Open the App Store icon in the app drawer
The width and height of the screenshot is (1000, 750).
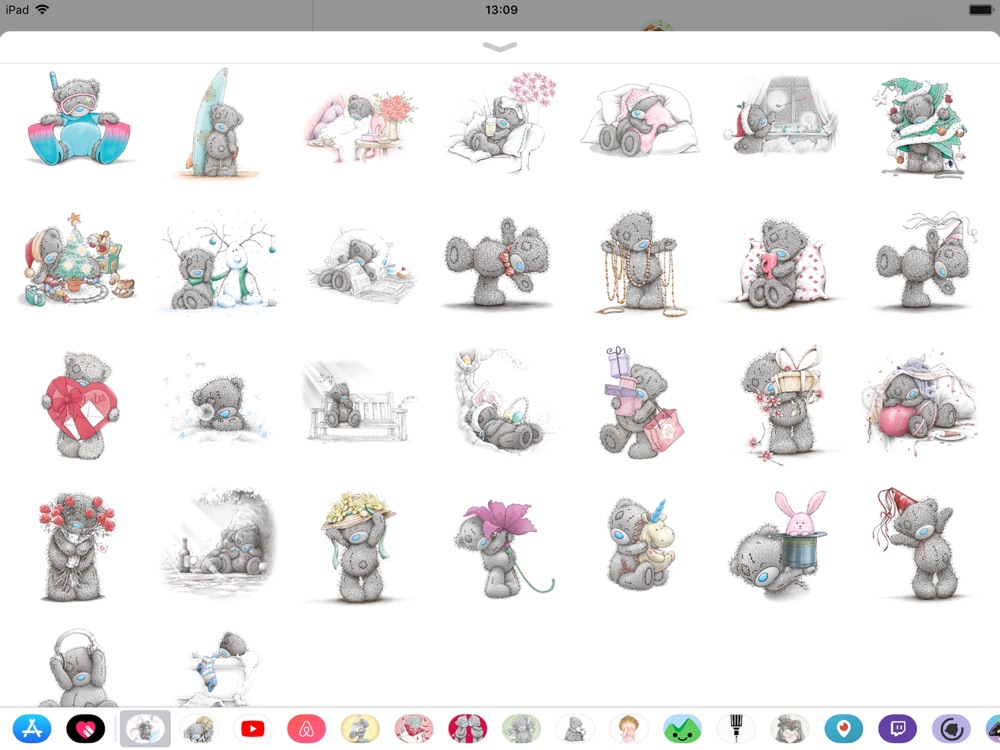(31, 728)
